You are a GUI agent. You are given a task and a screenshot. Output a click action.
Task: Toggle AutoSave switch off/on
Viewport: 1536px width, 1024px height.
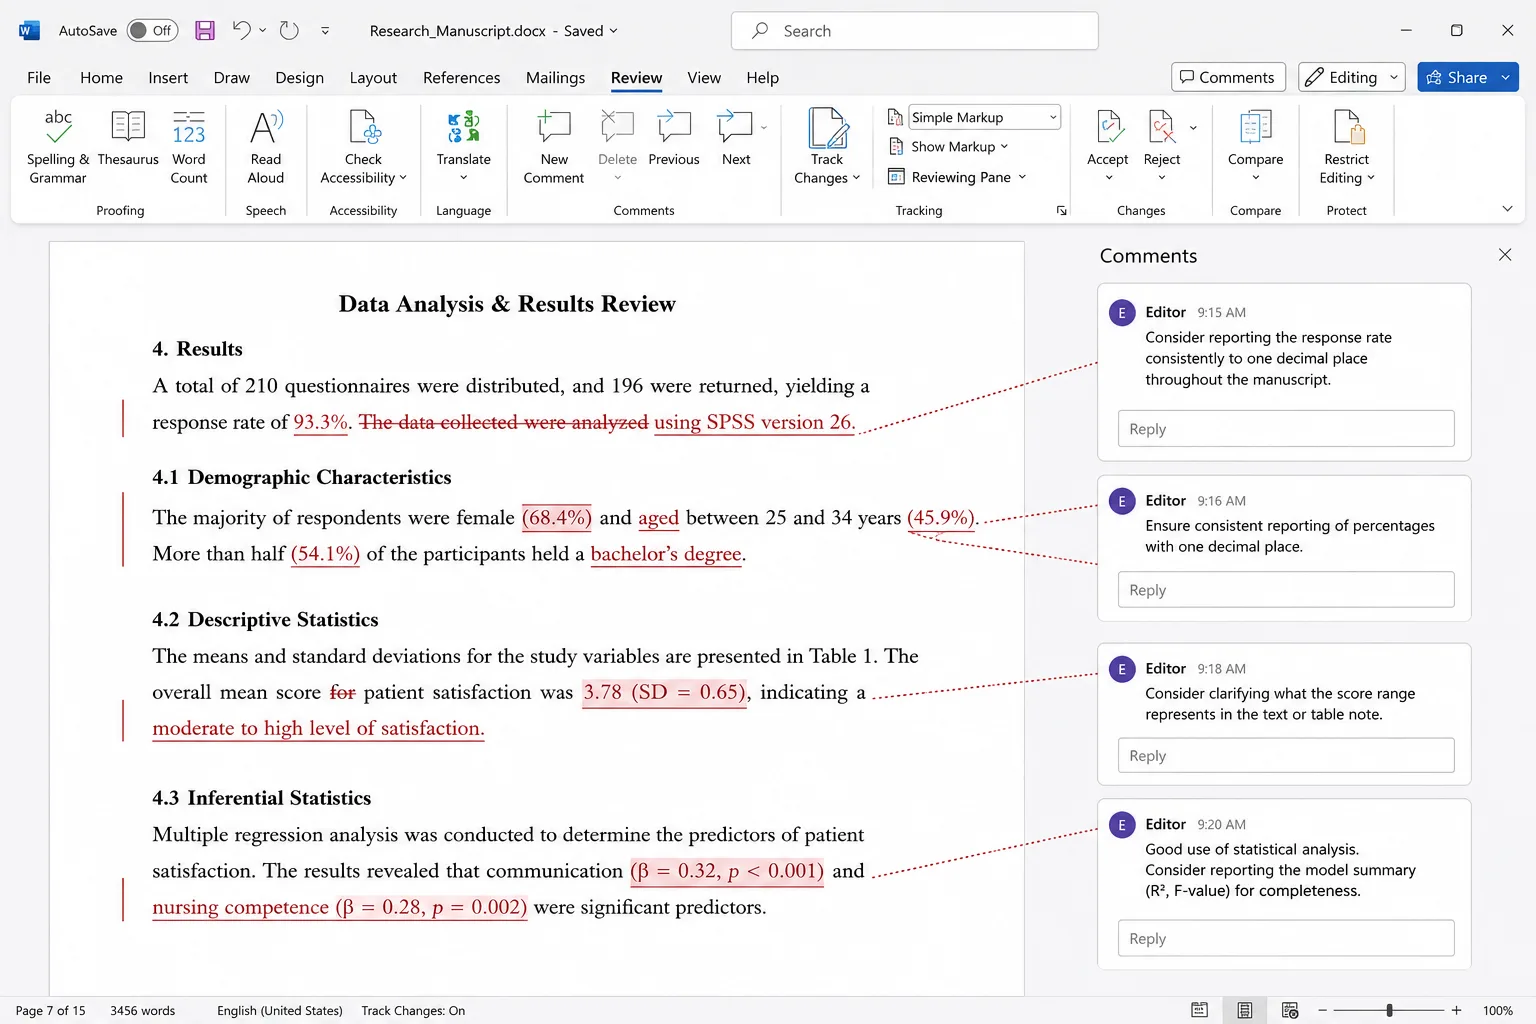(x=153, y=31)
